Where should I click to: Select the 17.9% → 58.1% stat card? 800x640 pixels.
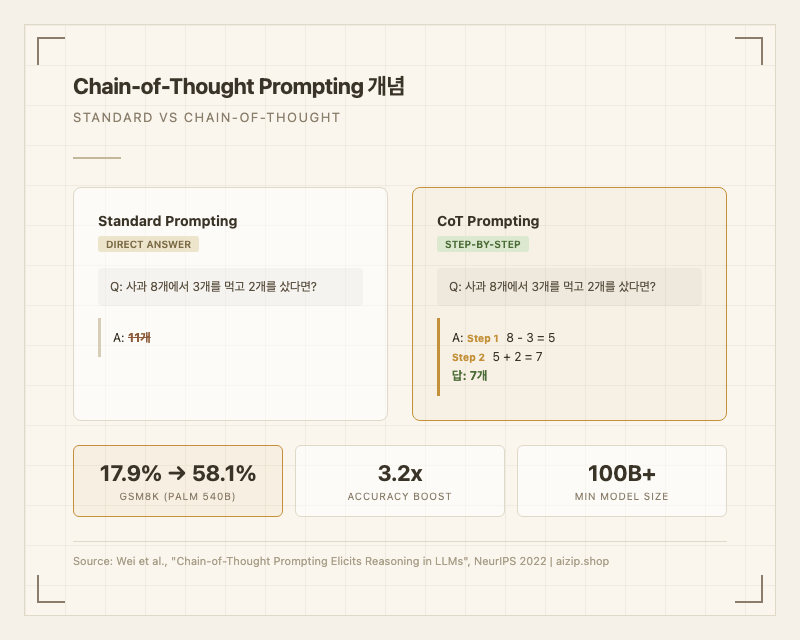178,481
